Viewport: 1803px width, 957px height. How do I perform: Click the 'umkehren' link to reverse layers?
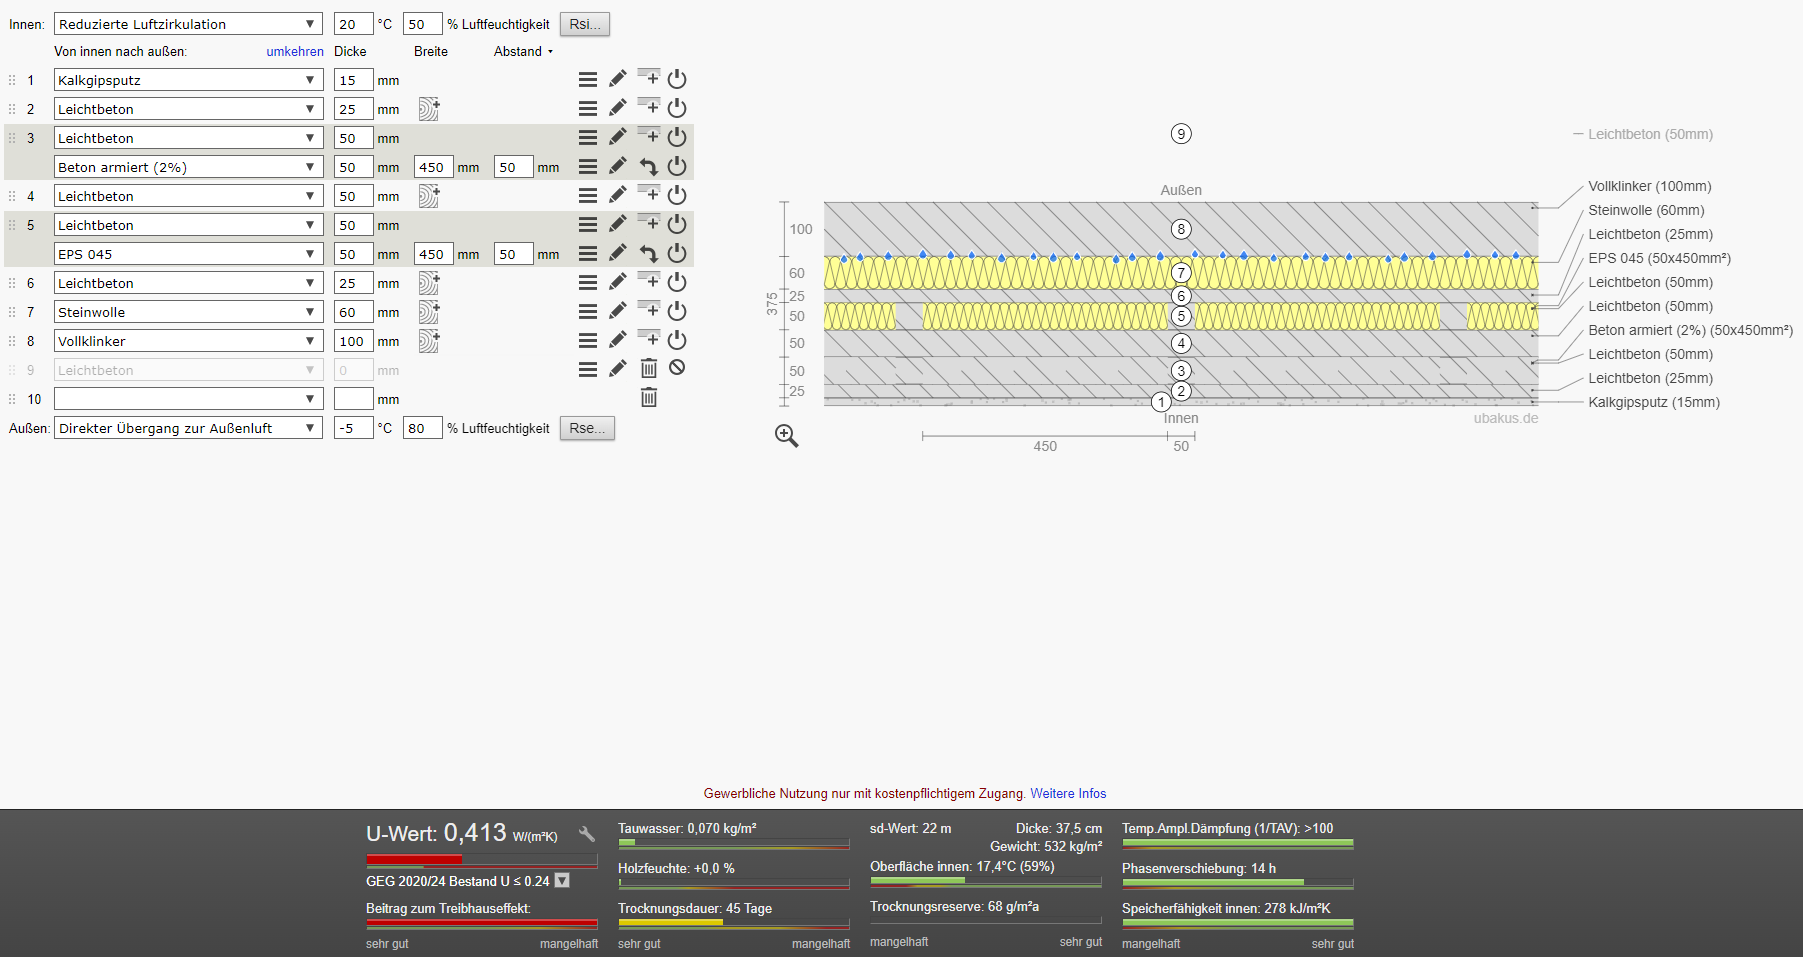tap(294, 51)
